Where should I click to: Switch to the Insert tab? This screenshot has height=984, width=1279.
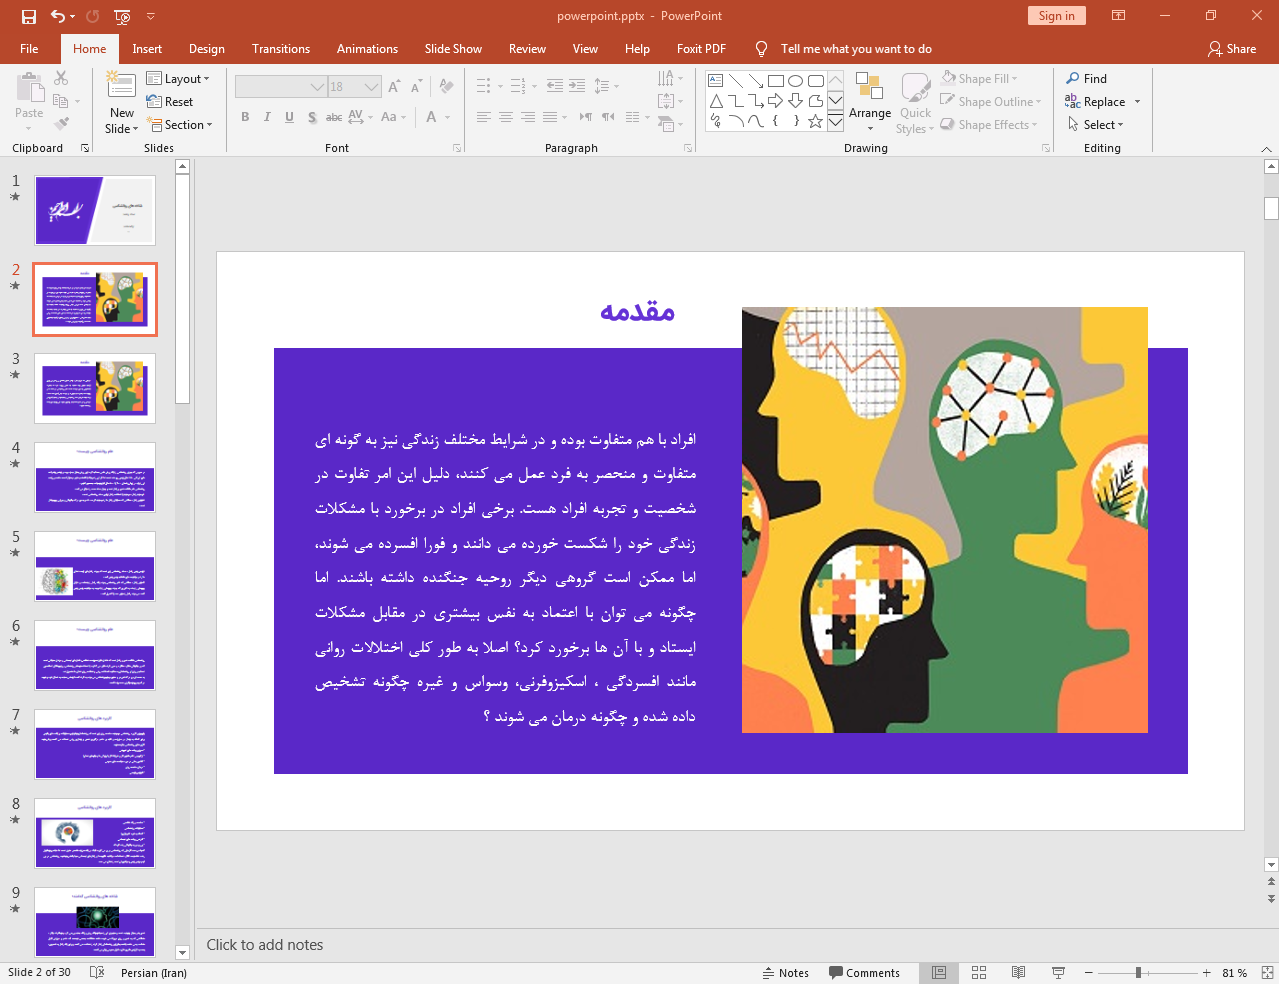(x=147, y=49)
